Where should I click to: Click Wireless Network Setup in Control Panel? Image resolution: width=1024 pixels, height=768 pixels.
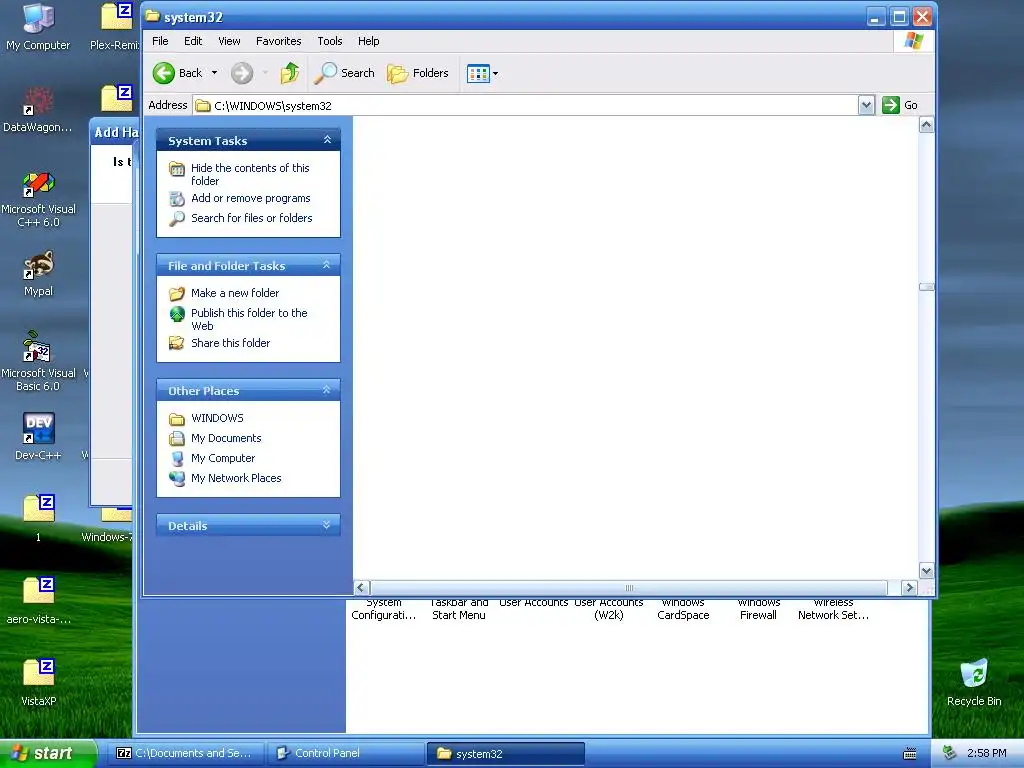[833, 609]
